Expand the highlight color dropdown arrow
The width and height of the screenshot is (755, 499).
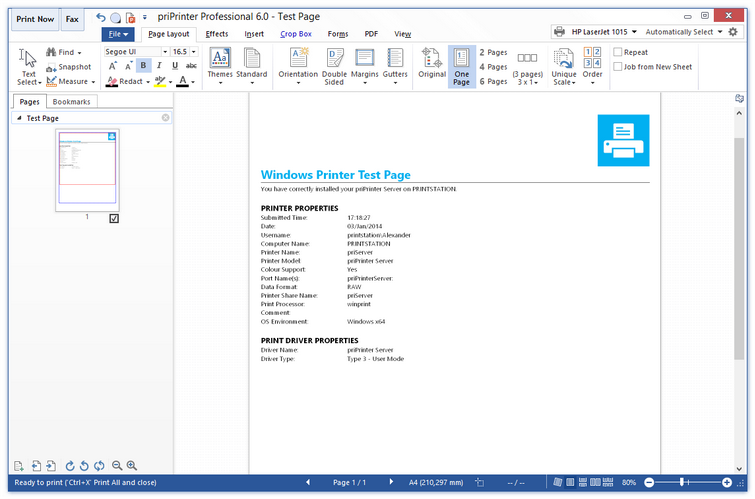[x=170, y=82]
